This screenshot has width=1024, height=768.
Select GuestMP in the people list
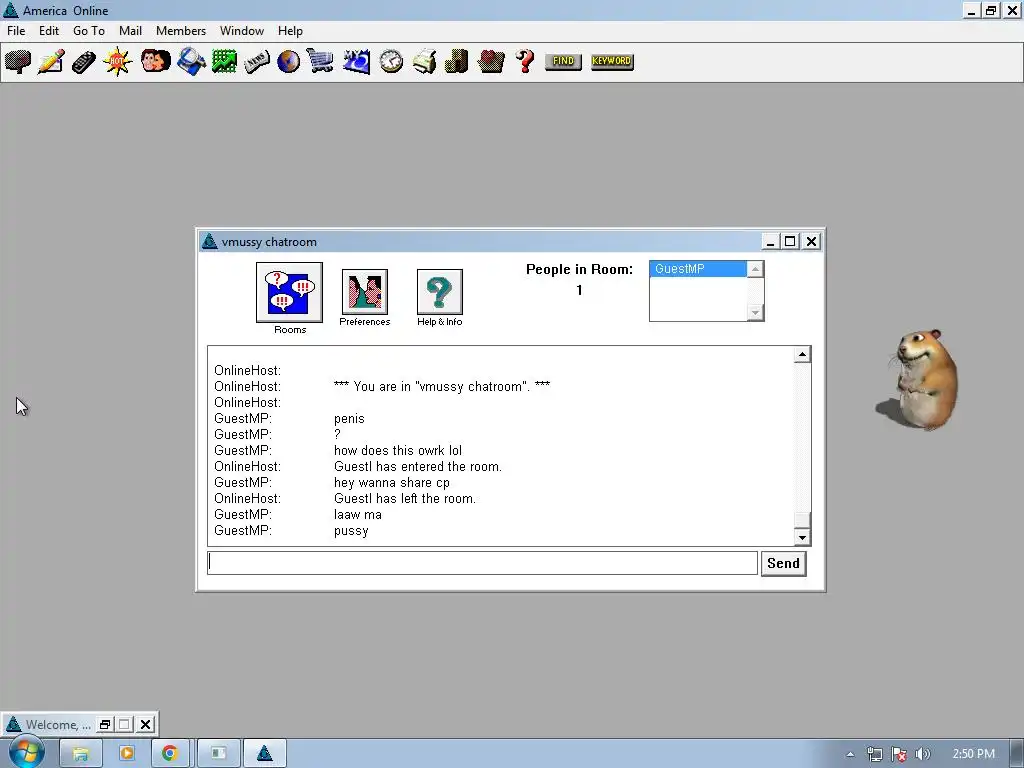(697, 268)
